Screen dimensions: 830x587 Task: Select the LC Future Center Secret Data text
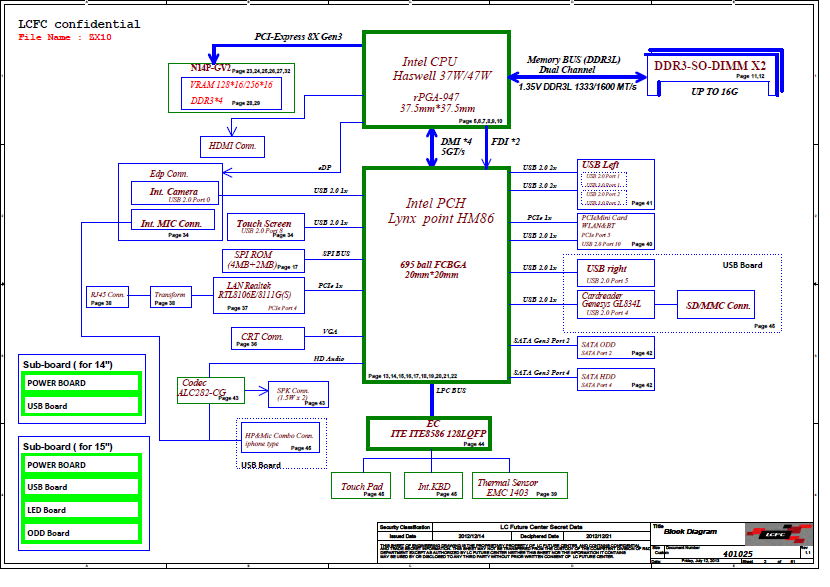[x=541, y=527]
